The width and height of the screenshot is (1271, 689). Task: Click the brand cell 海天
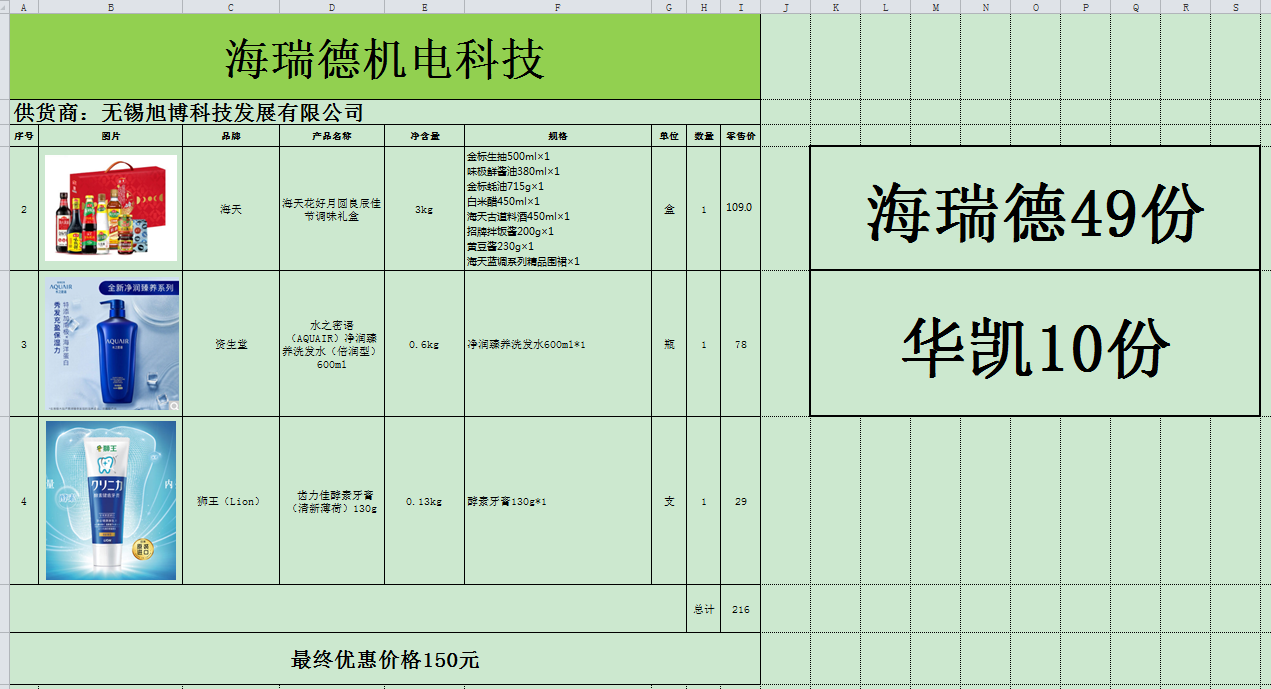click(x=231, y=209)
